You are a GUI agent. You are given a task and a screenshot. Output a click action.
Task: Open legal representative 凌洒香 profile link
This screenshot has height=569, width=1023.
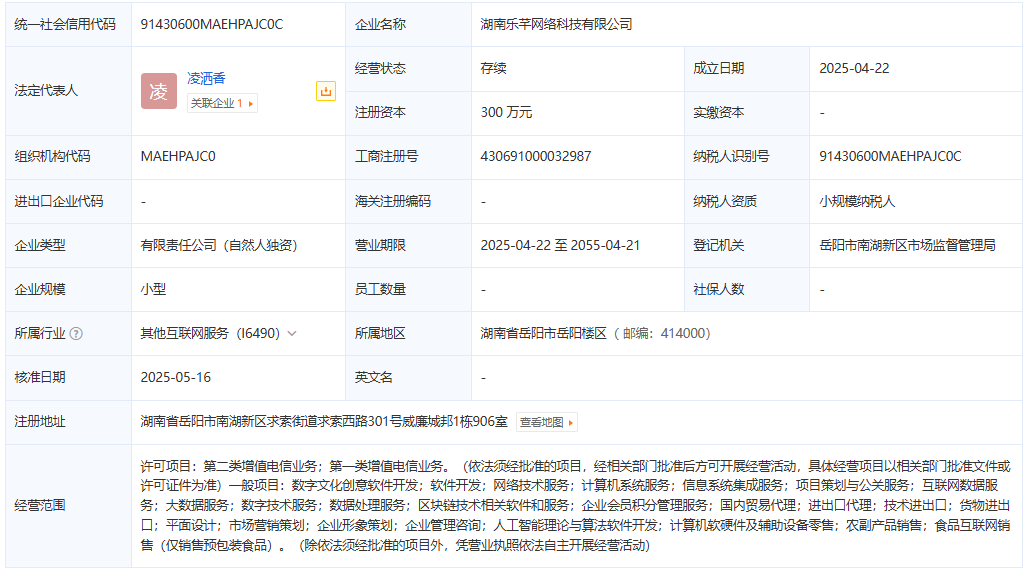[x=207, y=78]
